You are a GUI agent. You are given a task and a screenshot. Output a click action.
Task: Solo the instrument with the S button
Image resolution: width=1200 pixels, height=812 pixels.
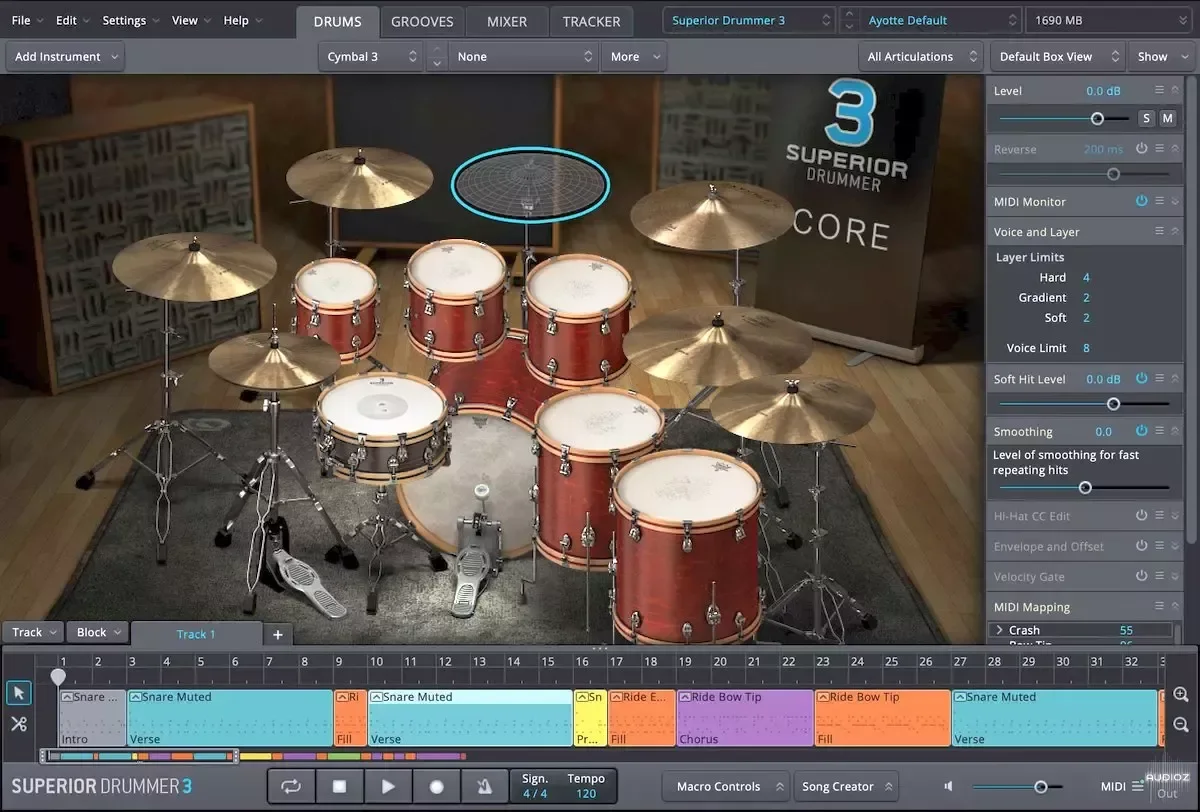click(x=1147, y=118)
